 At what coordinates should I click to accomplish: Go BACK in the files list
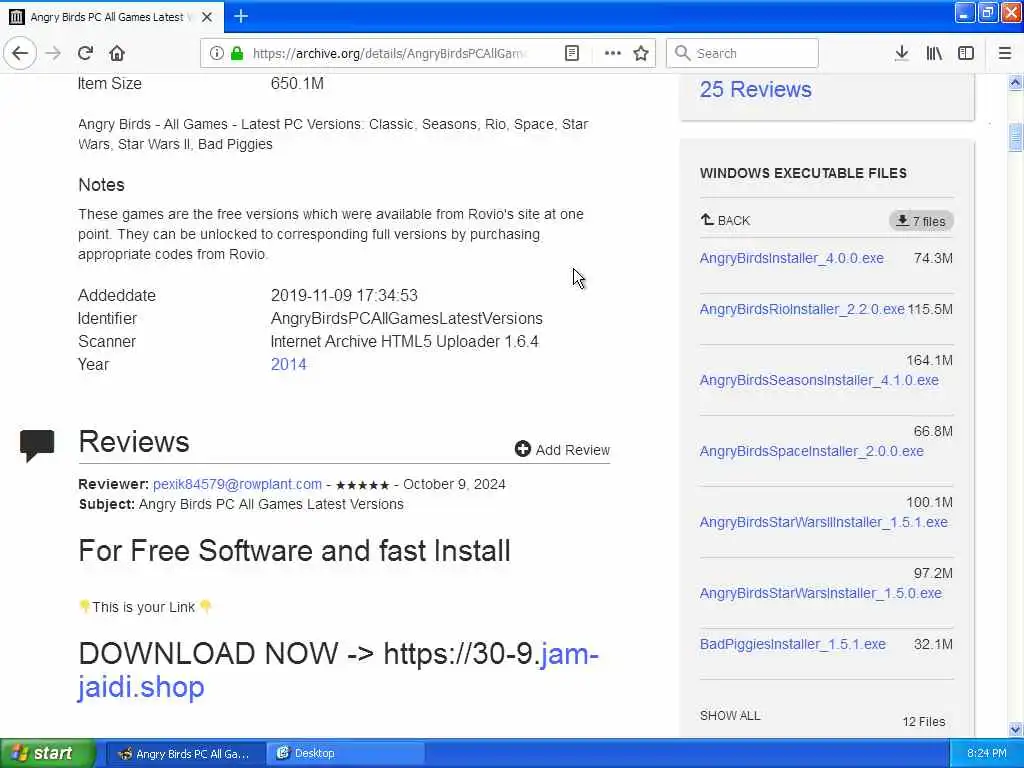(x=725, y=220)
